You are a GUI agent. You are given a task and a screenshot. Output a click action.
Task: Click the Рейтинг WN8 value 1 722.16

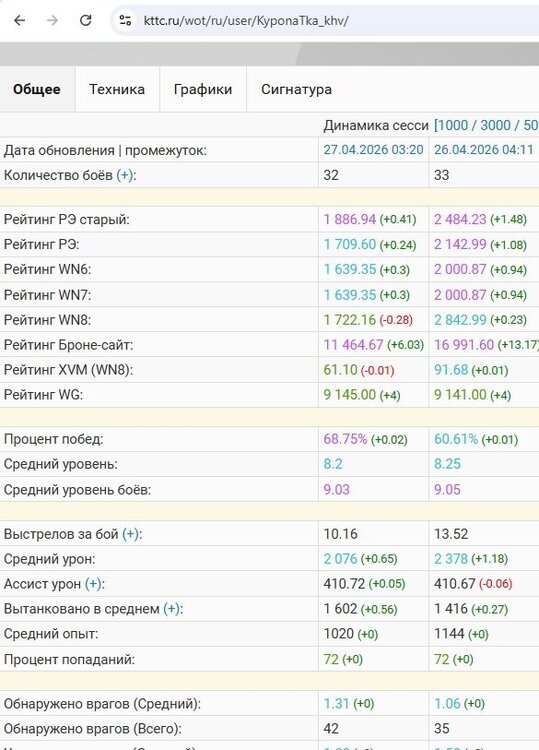[350, 320]
